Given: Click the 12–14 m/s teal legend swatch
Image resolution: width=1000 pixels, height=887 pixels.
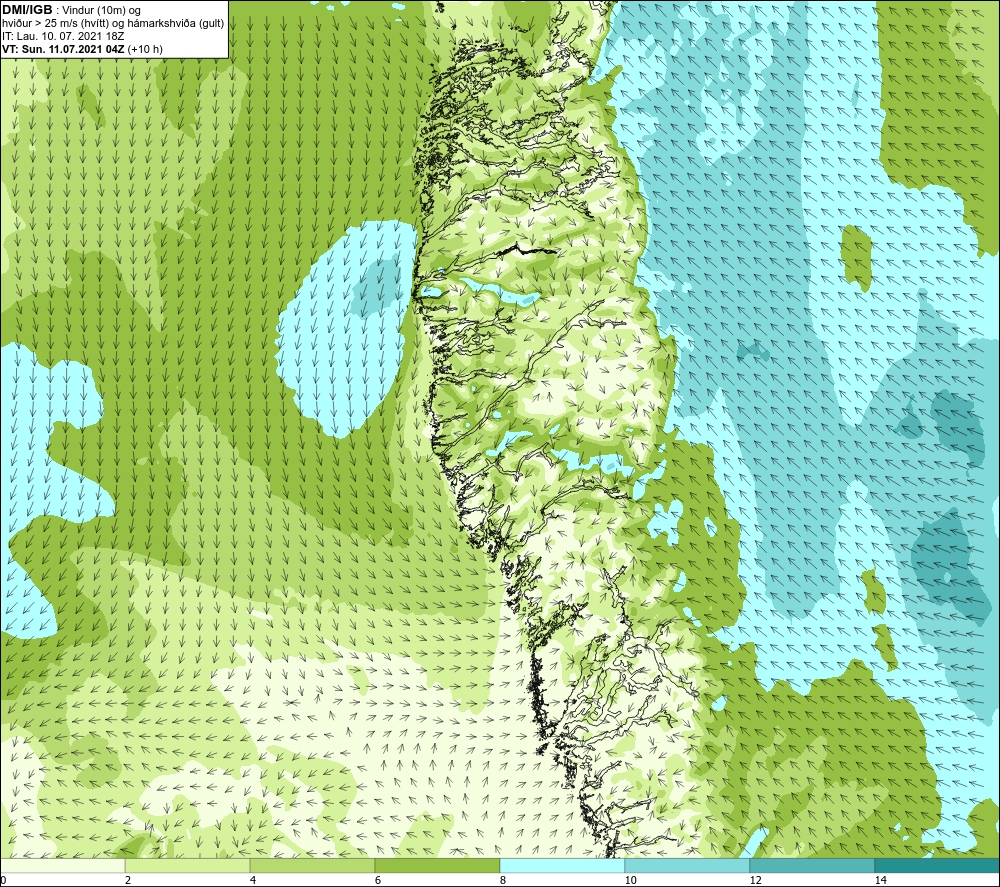Looking at the screenshot, I should (812, 866).
